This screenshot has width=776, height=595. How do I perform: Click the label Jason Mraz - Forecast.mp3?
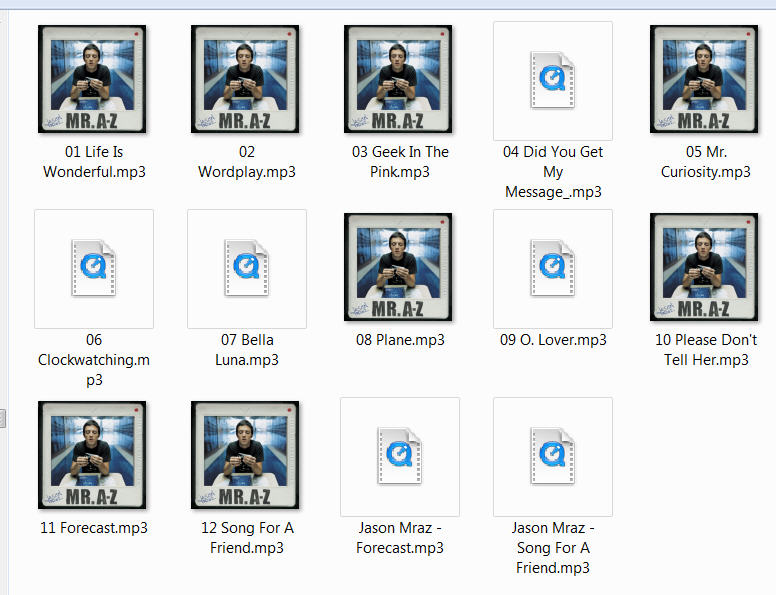[400, 538]
